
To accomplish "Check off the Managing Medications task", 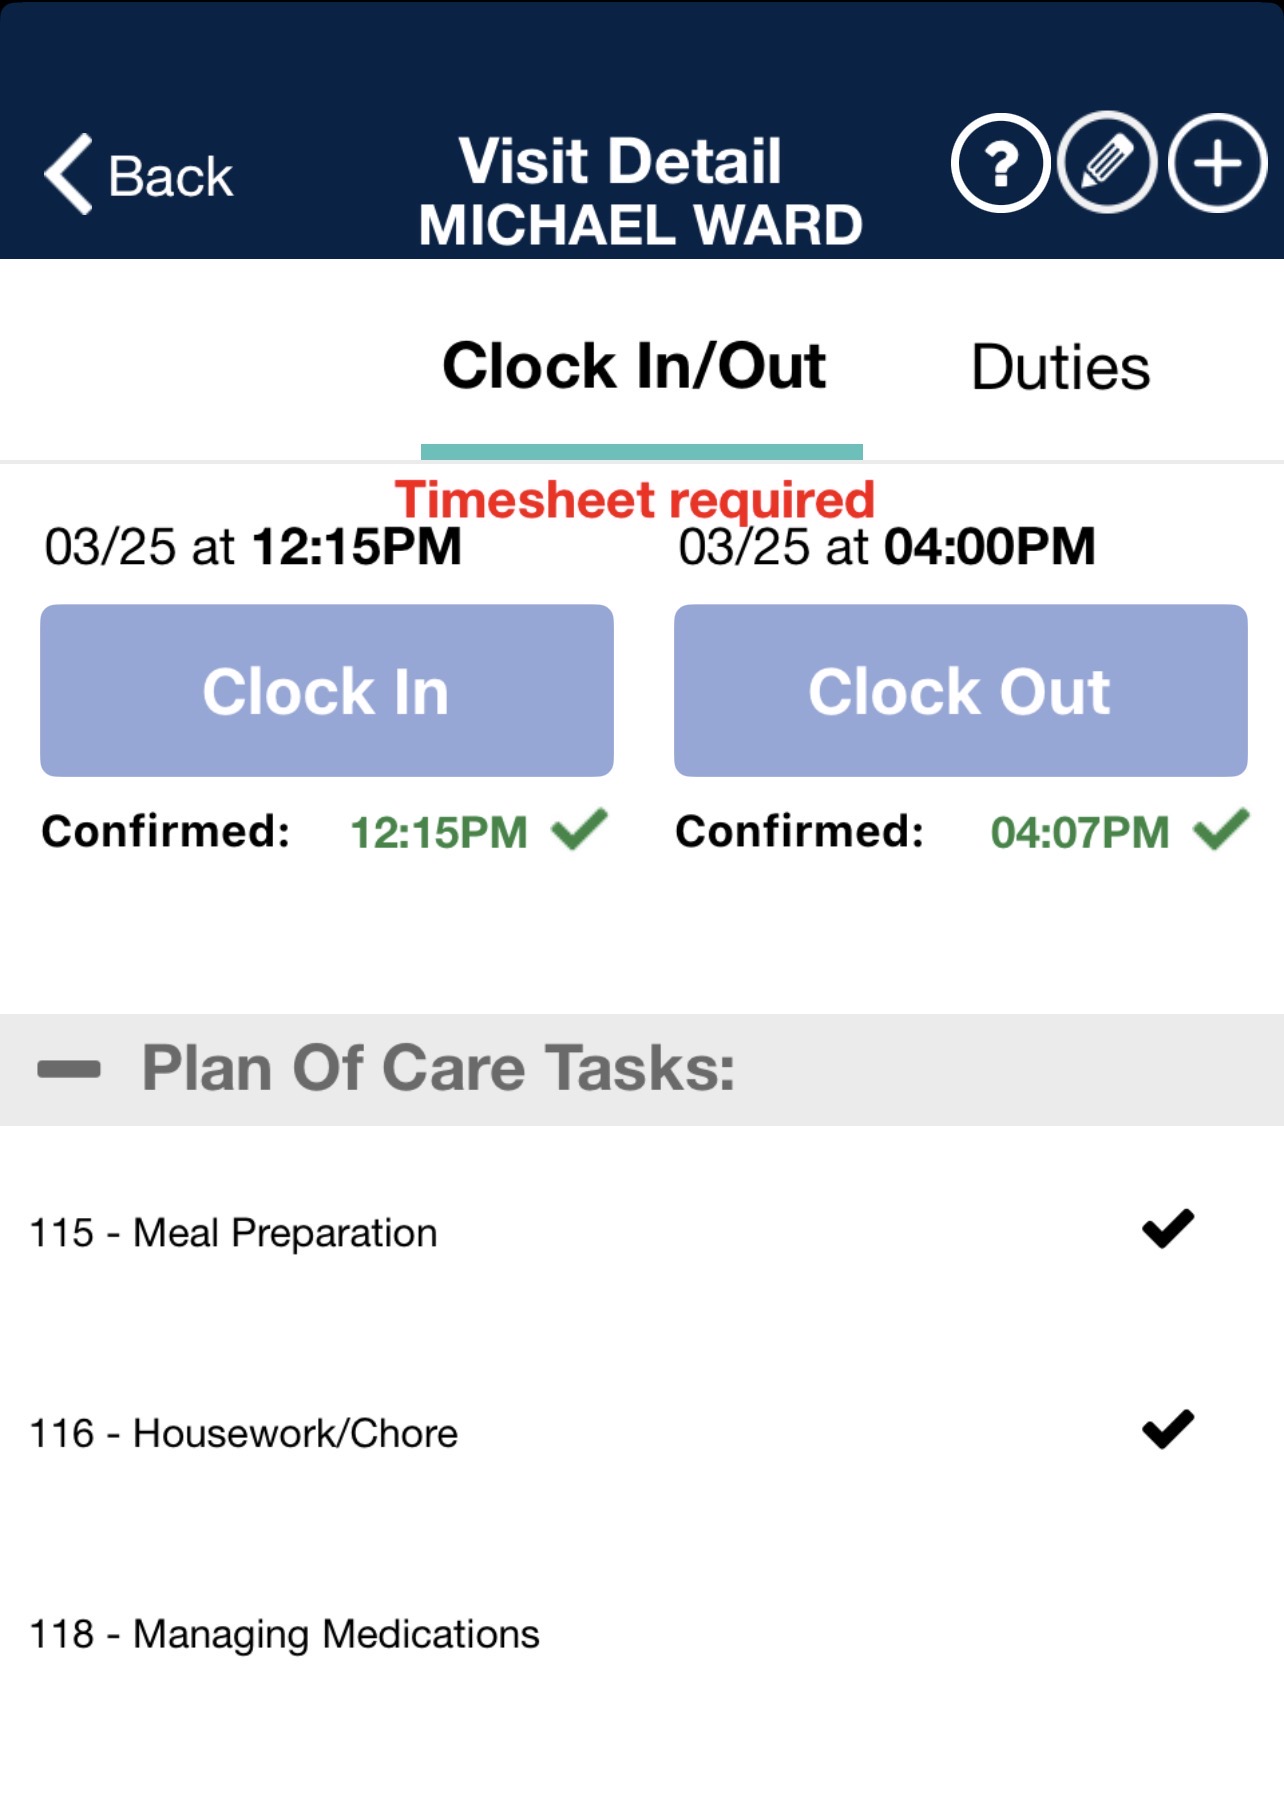I will pos(1168,1633).
